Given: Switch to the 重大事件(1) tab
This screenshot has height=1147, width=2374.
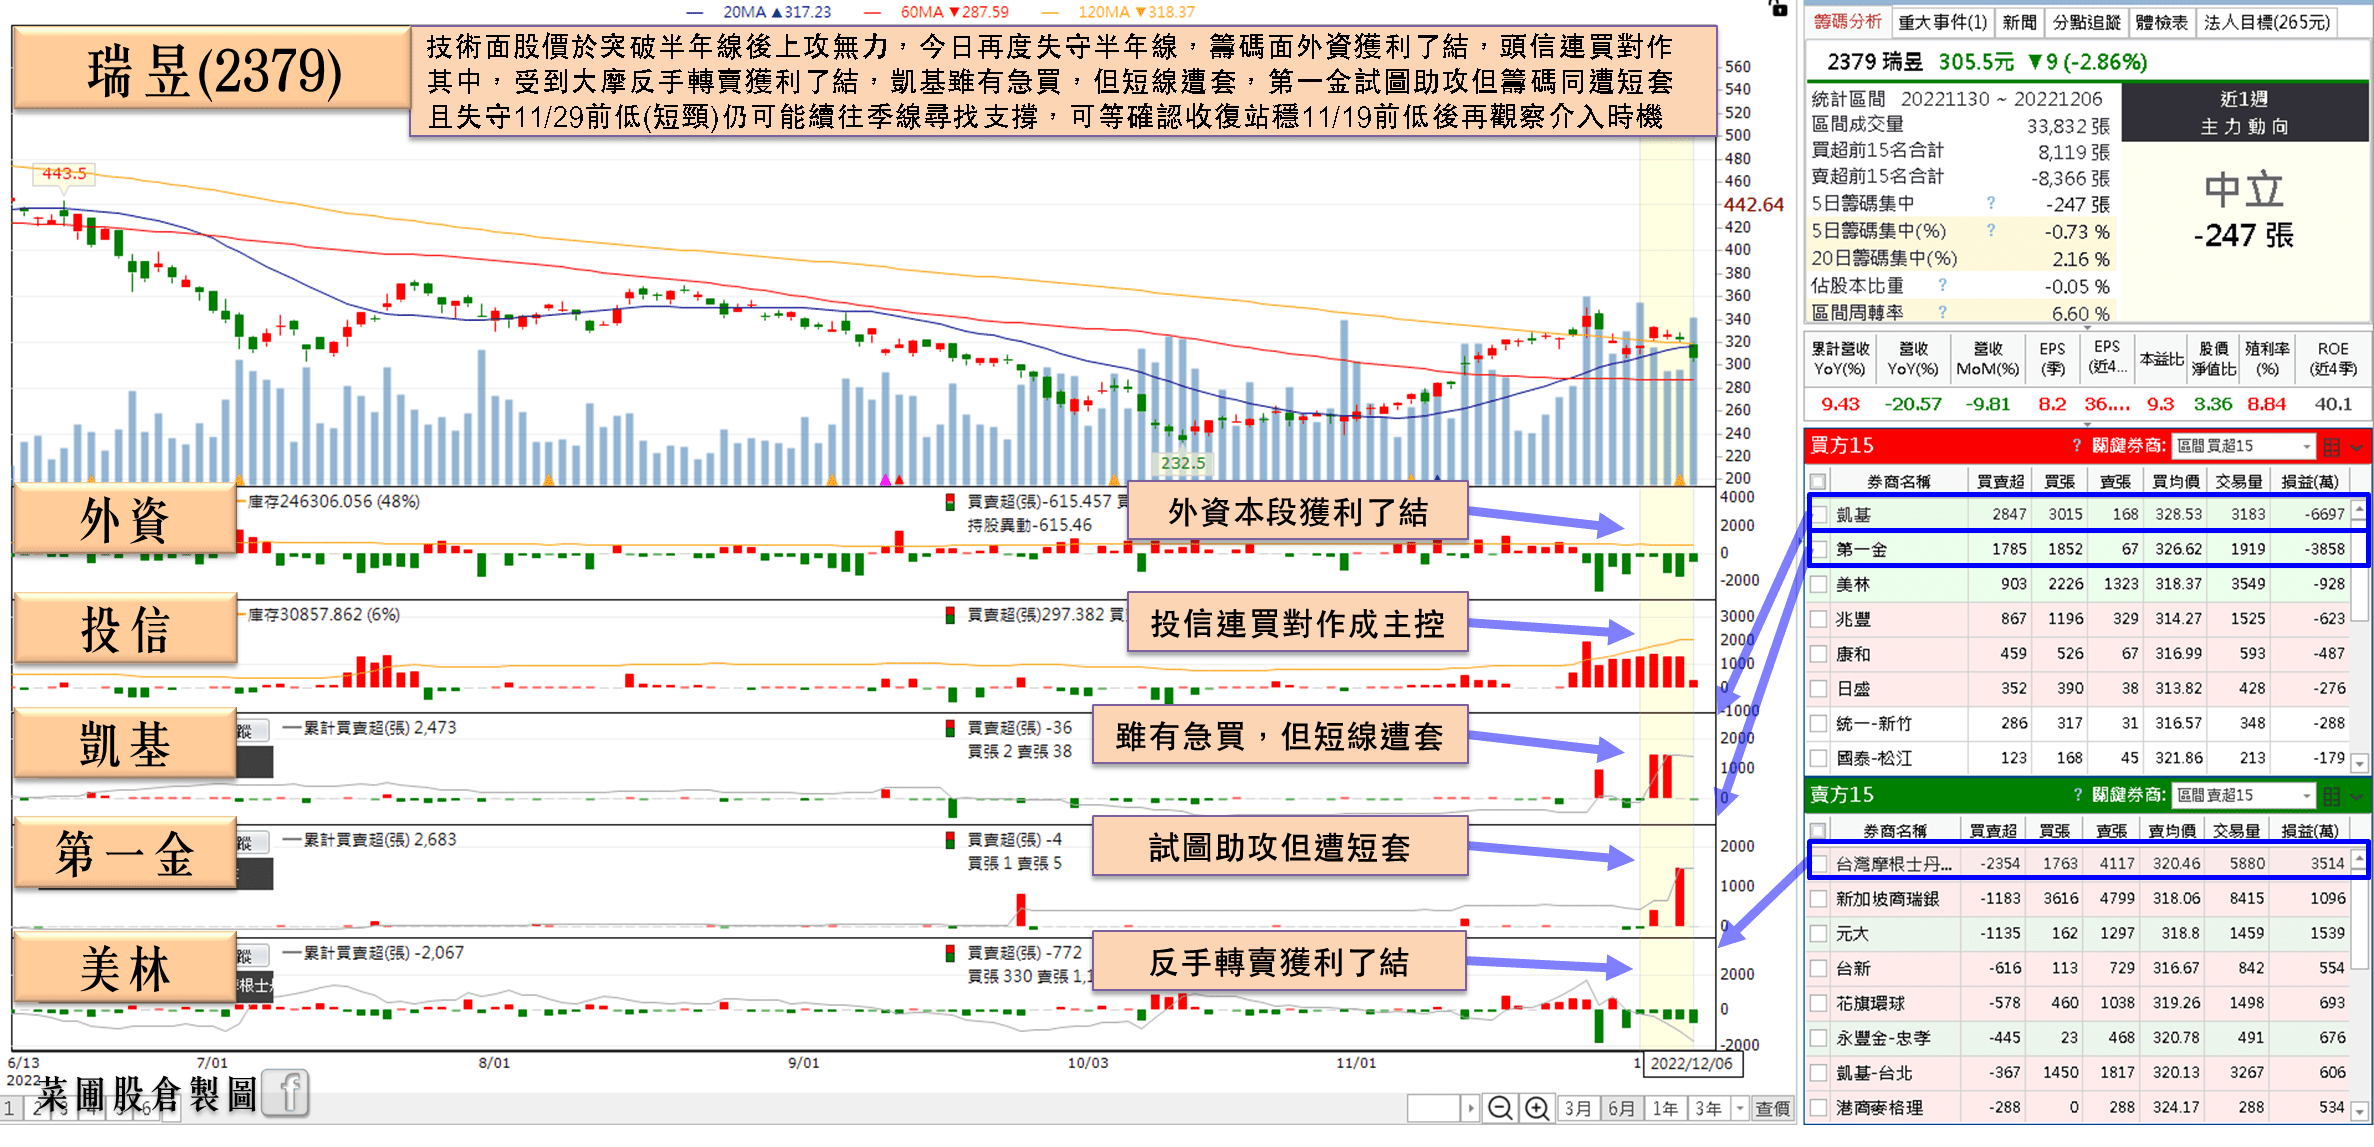Looking at the screenshot, I should tap(1942, 22).
